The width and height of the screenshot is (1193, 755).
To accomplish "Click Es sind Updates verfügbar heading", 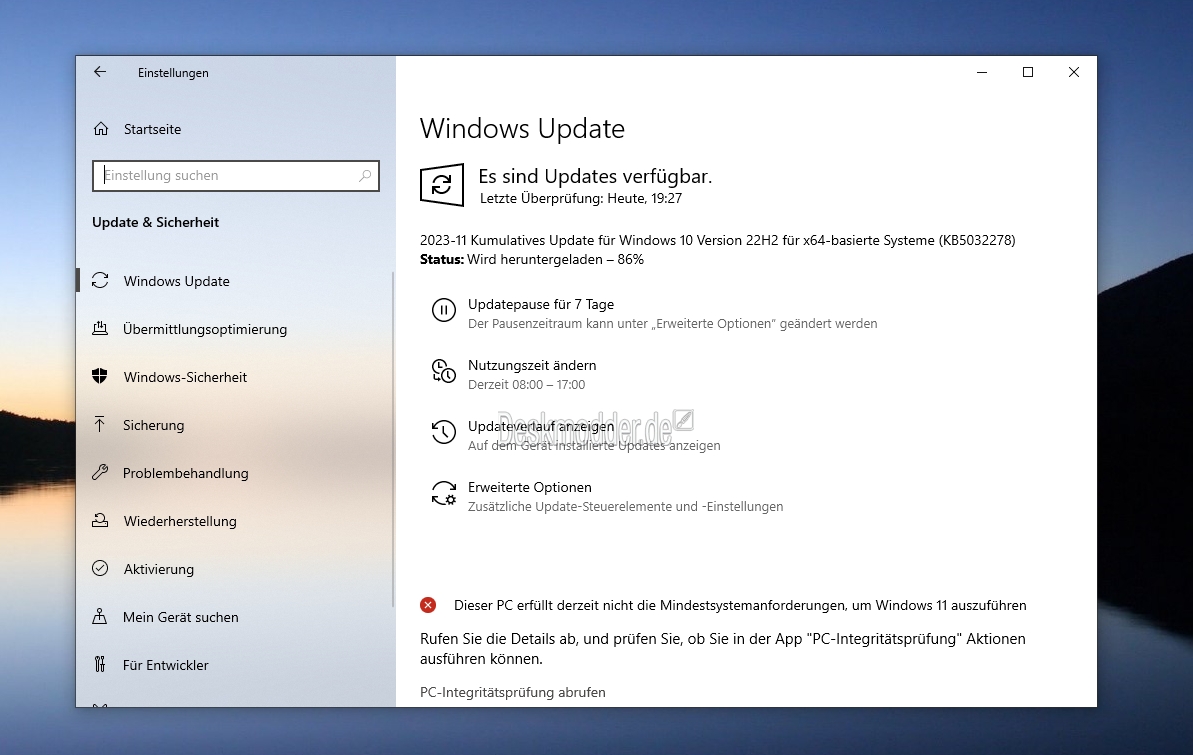I will click(x=595, y=176).
